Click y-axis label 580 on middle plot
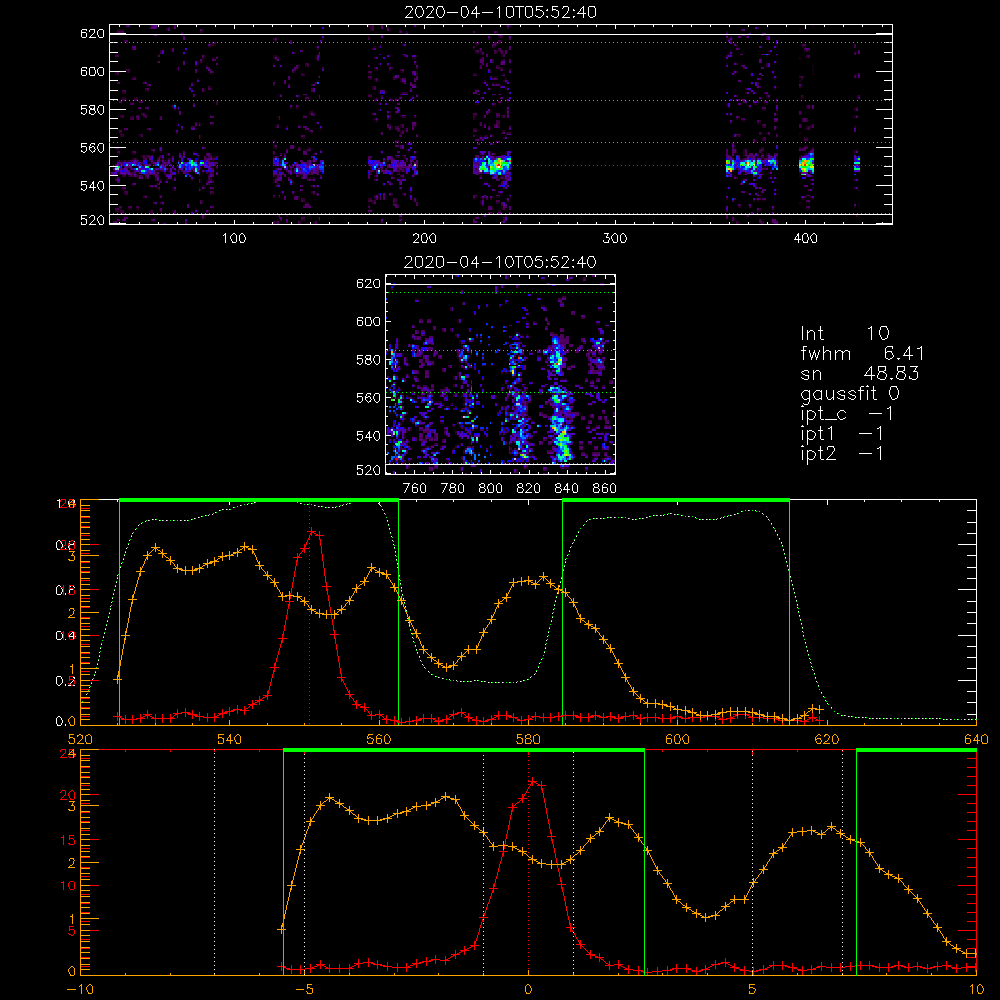The height and width of the screenshot is (1000, 1000). [369, 360]
